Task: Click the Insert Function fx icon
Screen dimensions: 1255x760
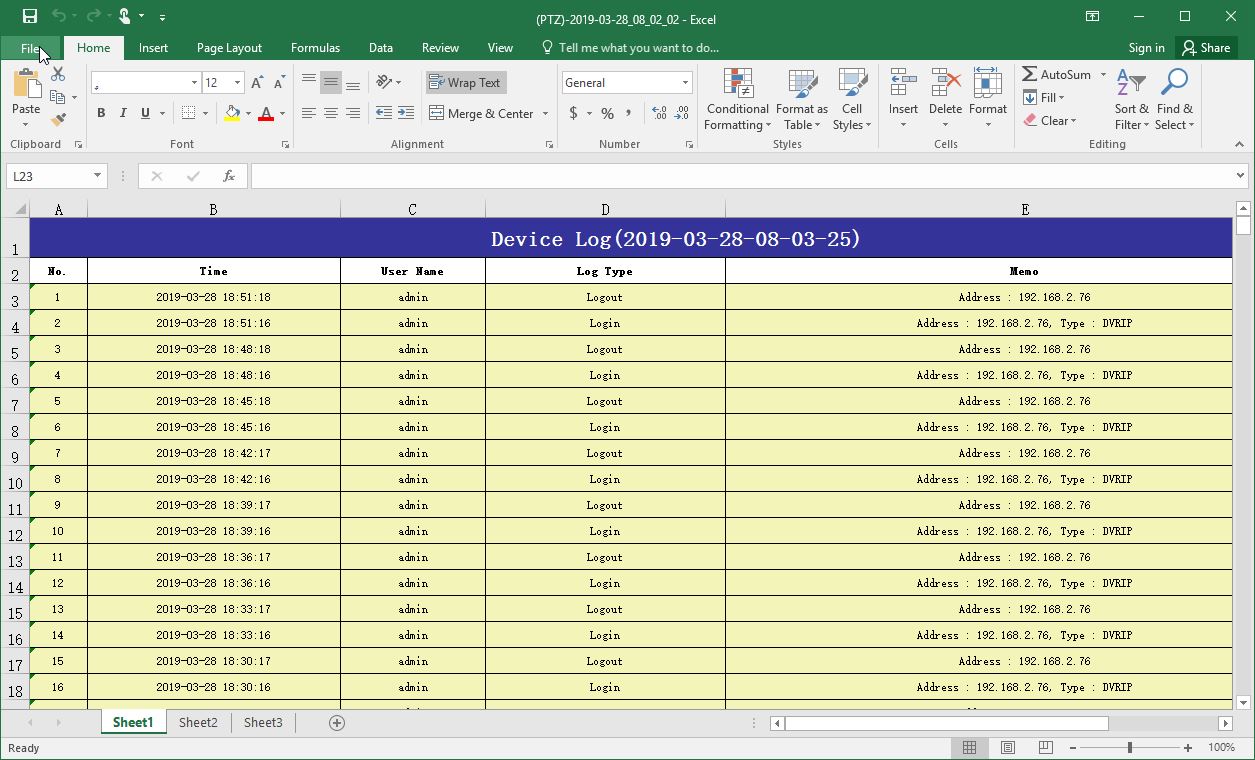Action: coord(229,176)
